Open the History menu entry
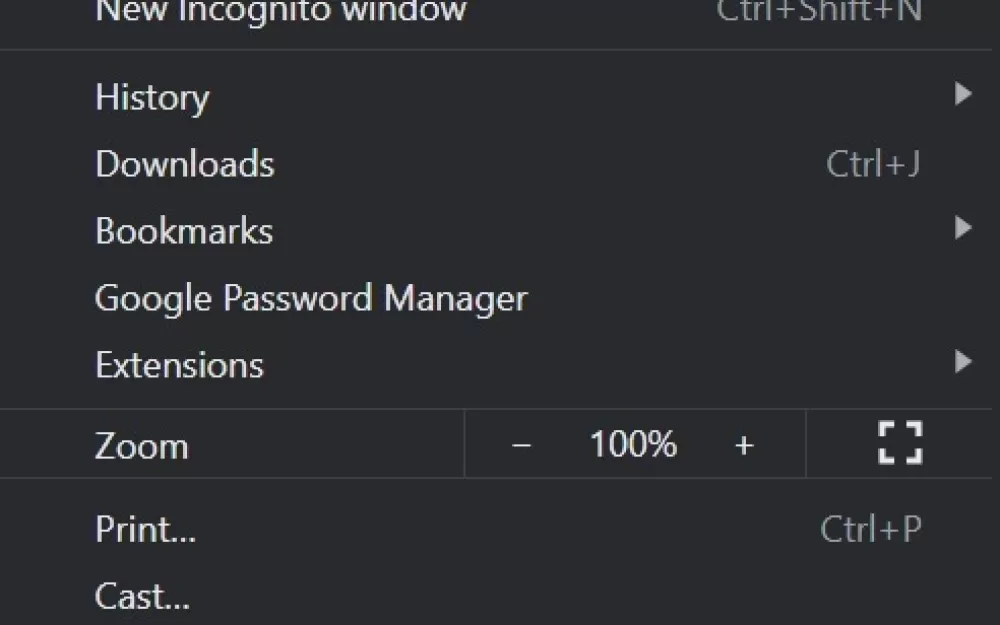This screenshot has height=625, width=1000. click(x=496, y=97)
